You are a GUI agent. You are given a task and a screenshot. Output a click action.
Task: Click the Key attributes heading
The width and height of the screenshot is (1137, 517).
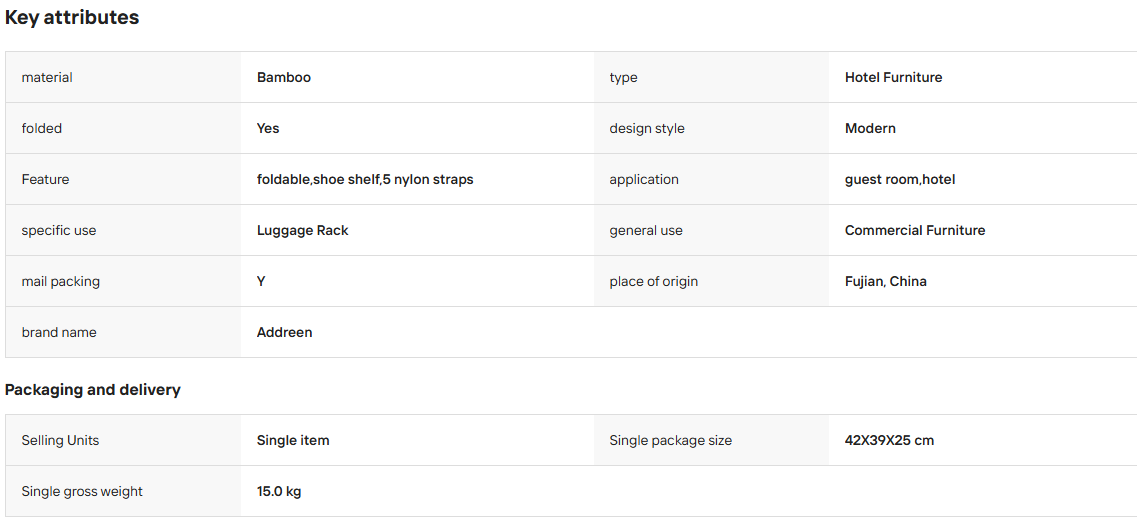72,18
